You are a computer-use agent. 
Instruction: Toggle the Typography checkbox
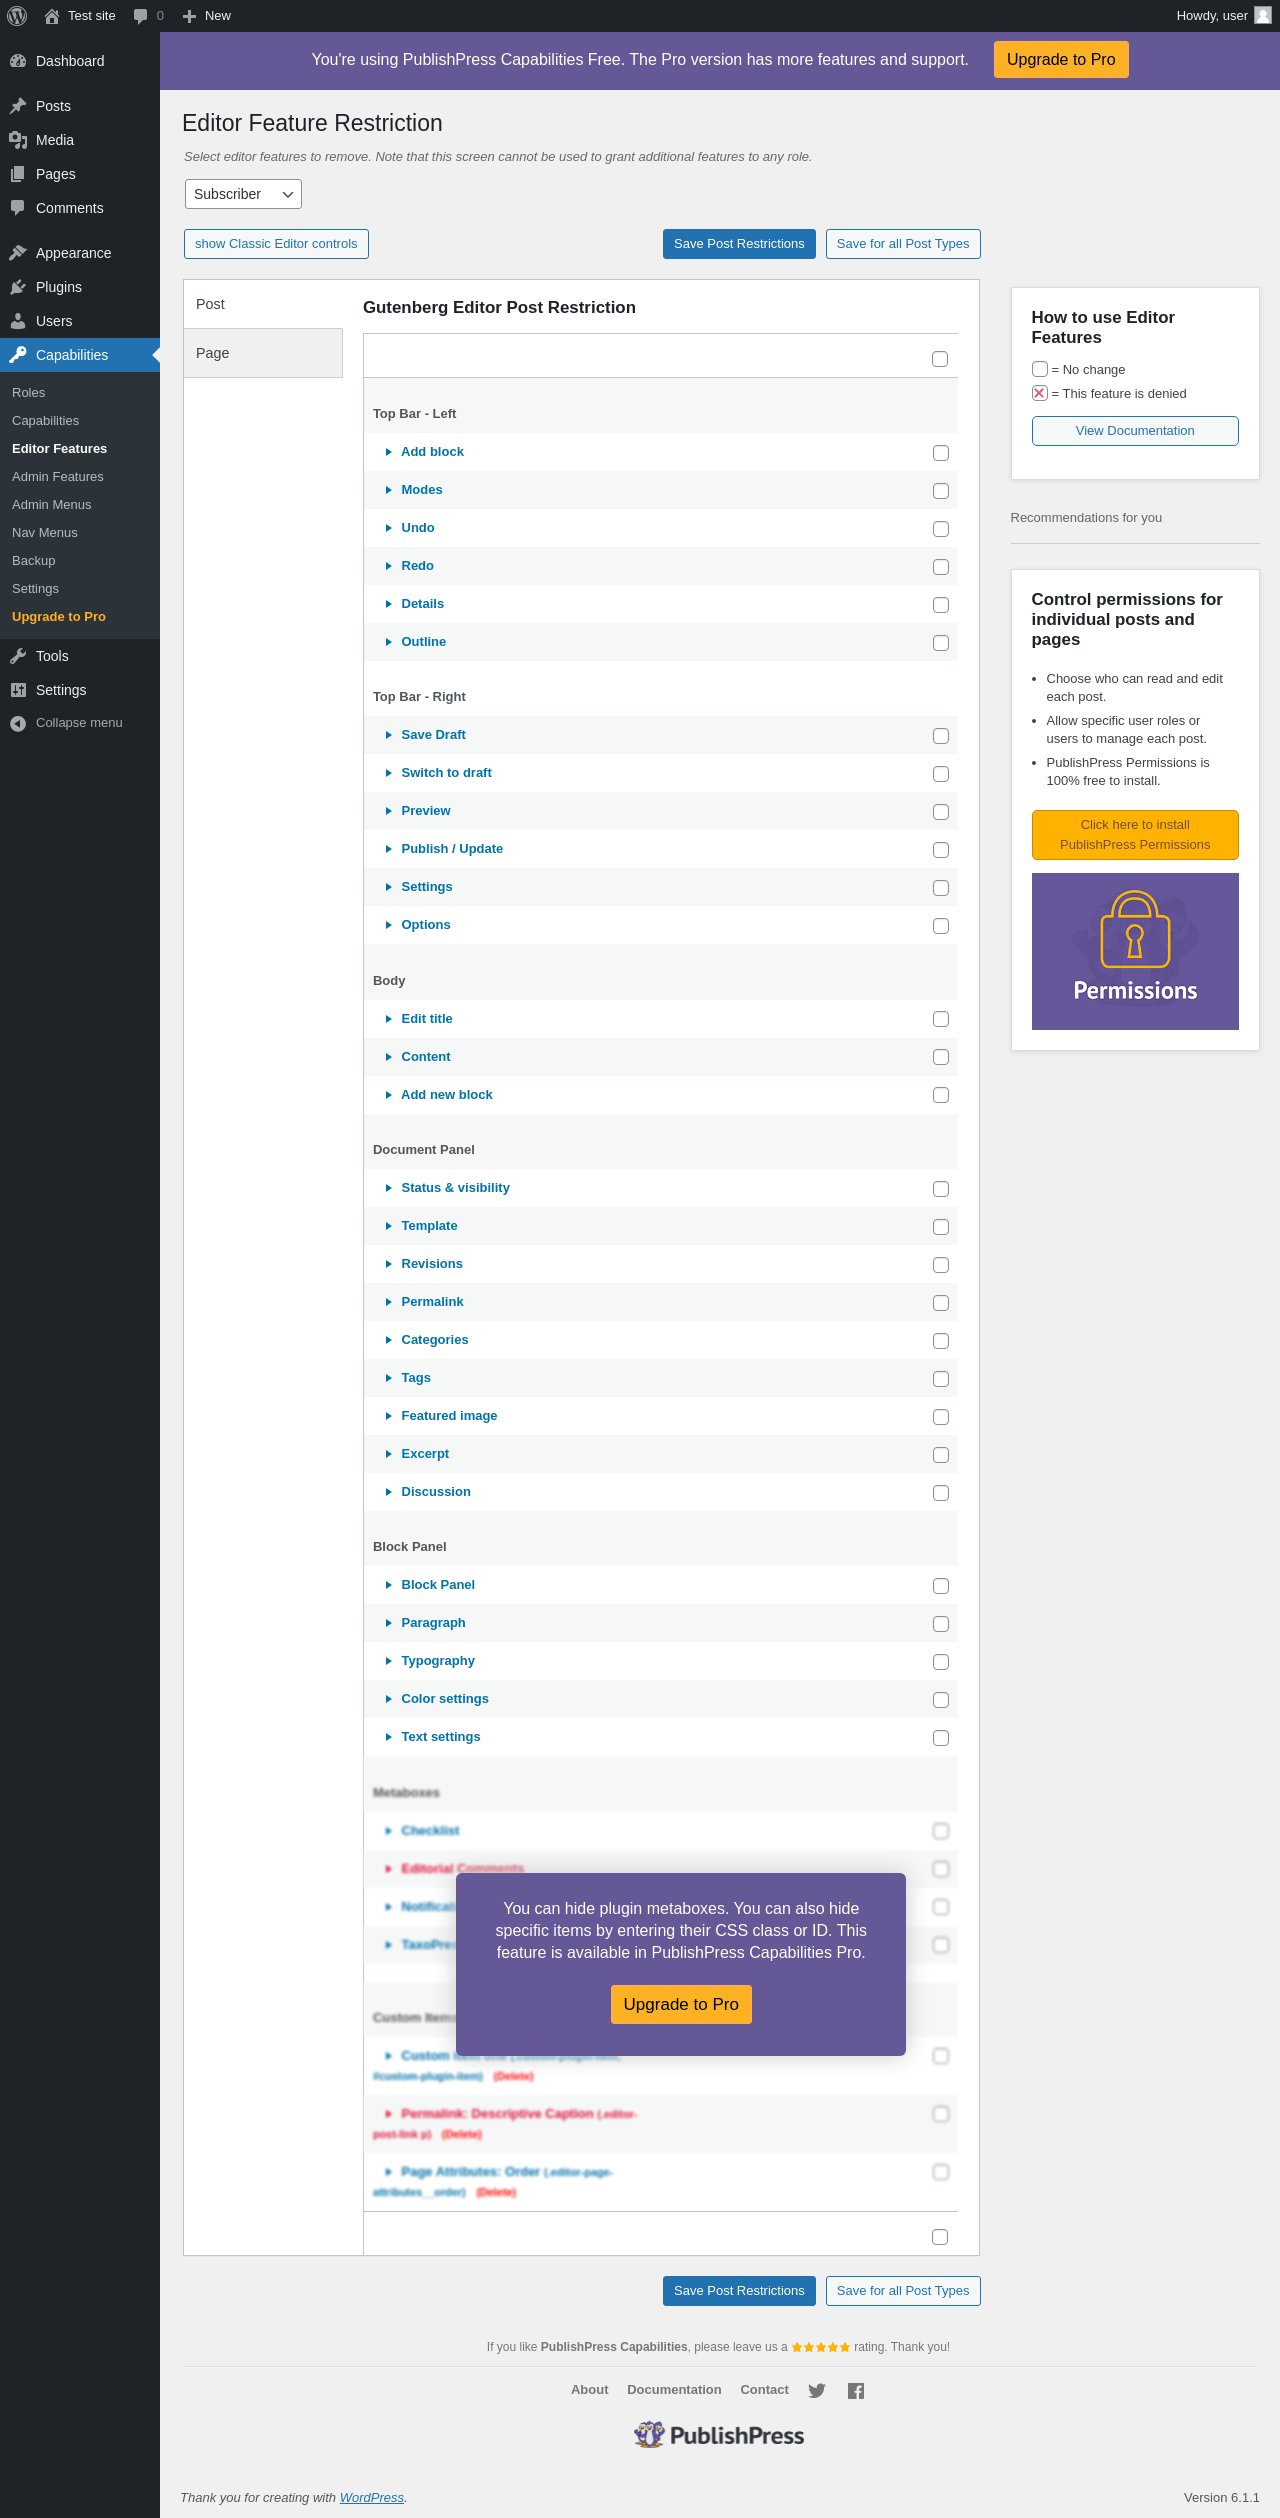click(x=941, y=1662)
